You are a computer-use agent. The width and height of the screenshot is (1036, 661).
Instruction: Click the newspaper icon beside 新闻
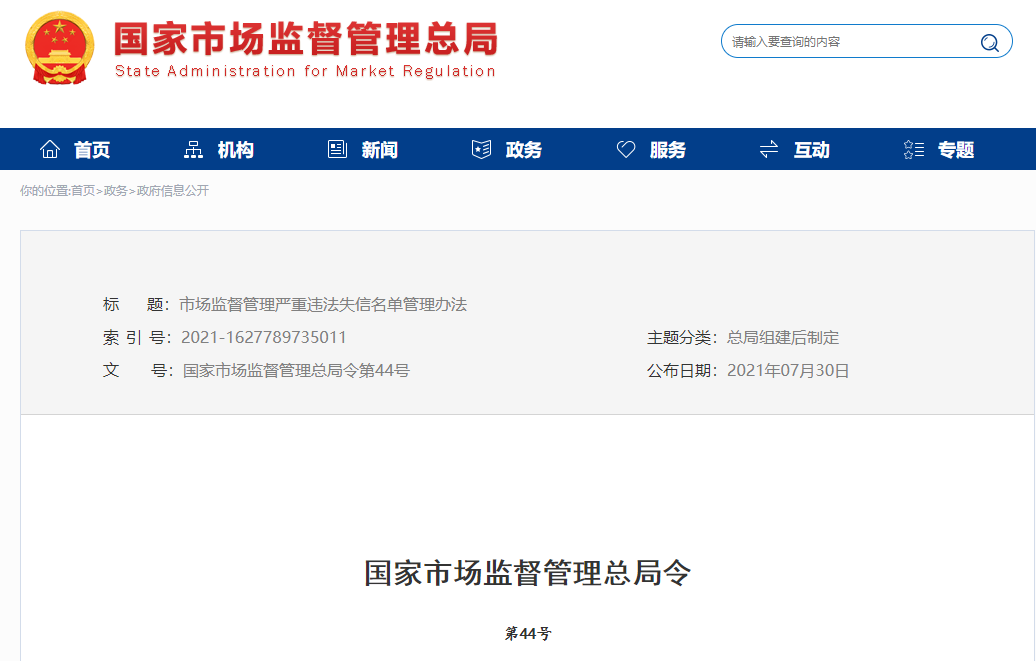click(337, 150)
